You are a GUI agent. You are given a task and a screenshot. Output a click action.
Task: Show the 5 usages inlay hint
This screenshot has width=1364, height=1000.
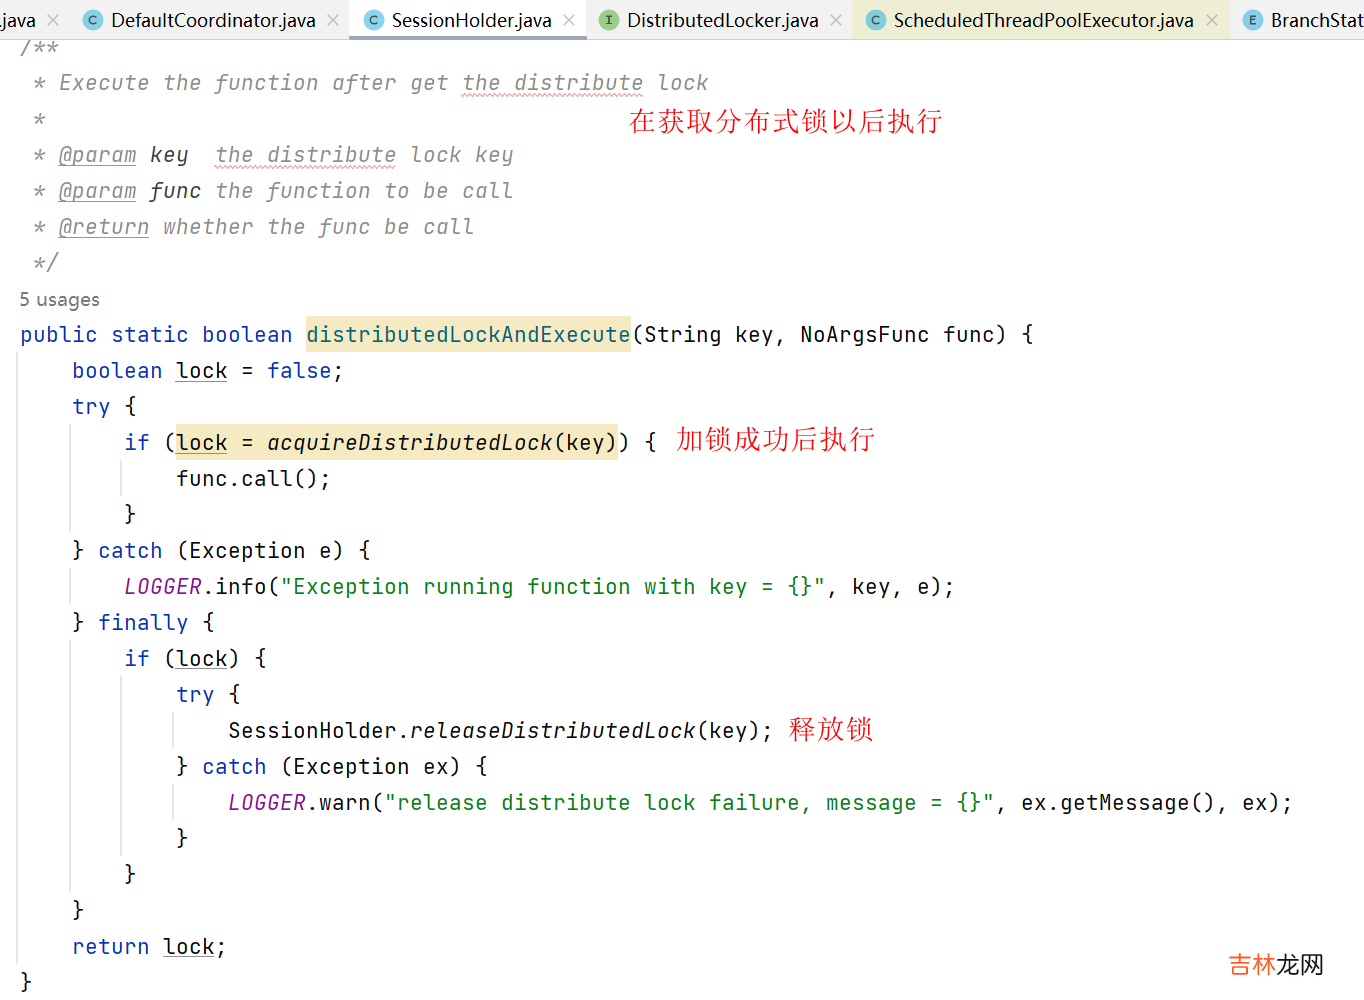(60, 300)
